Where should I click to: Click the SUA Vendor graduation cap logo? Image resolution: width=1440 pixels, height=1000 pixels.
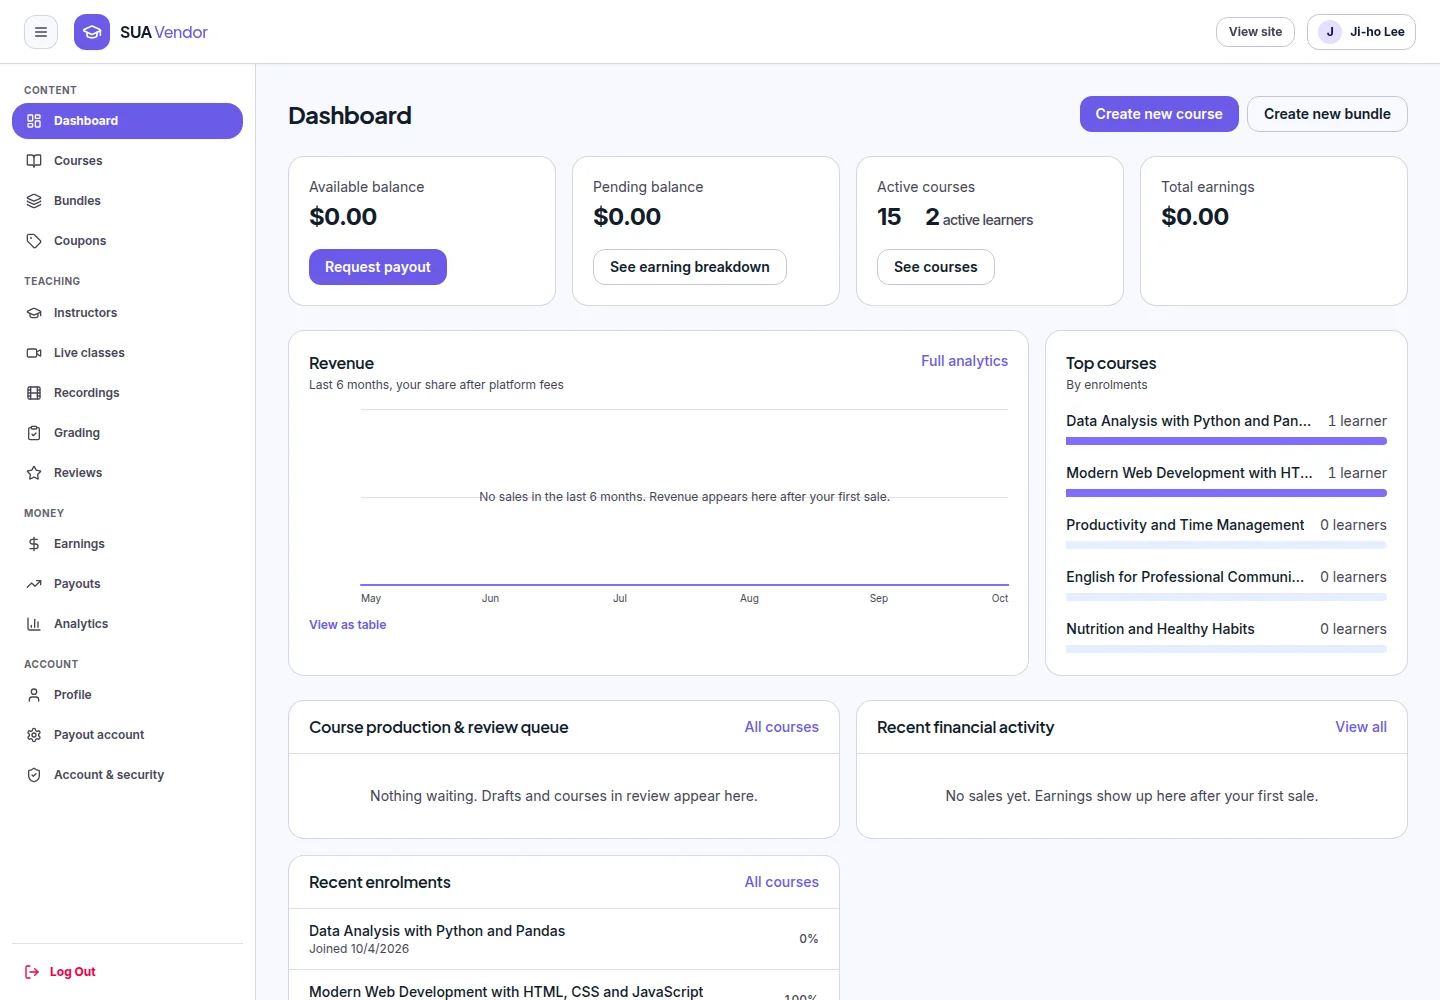92,32
